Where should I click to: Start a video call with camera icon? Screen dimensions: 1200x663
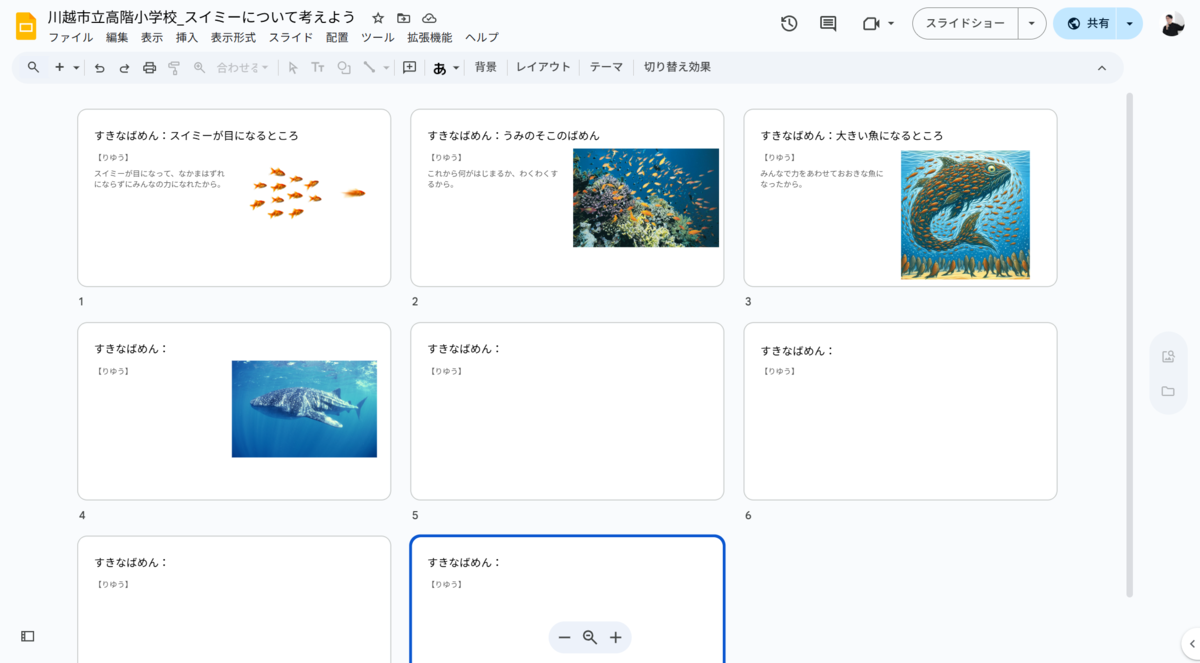pos(871,23)
